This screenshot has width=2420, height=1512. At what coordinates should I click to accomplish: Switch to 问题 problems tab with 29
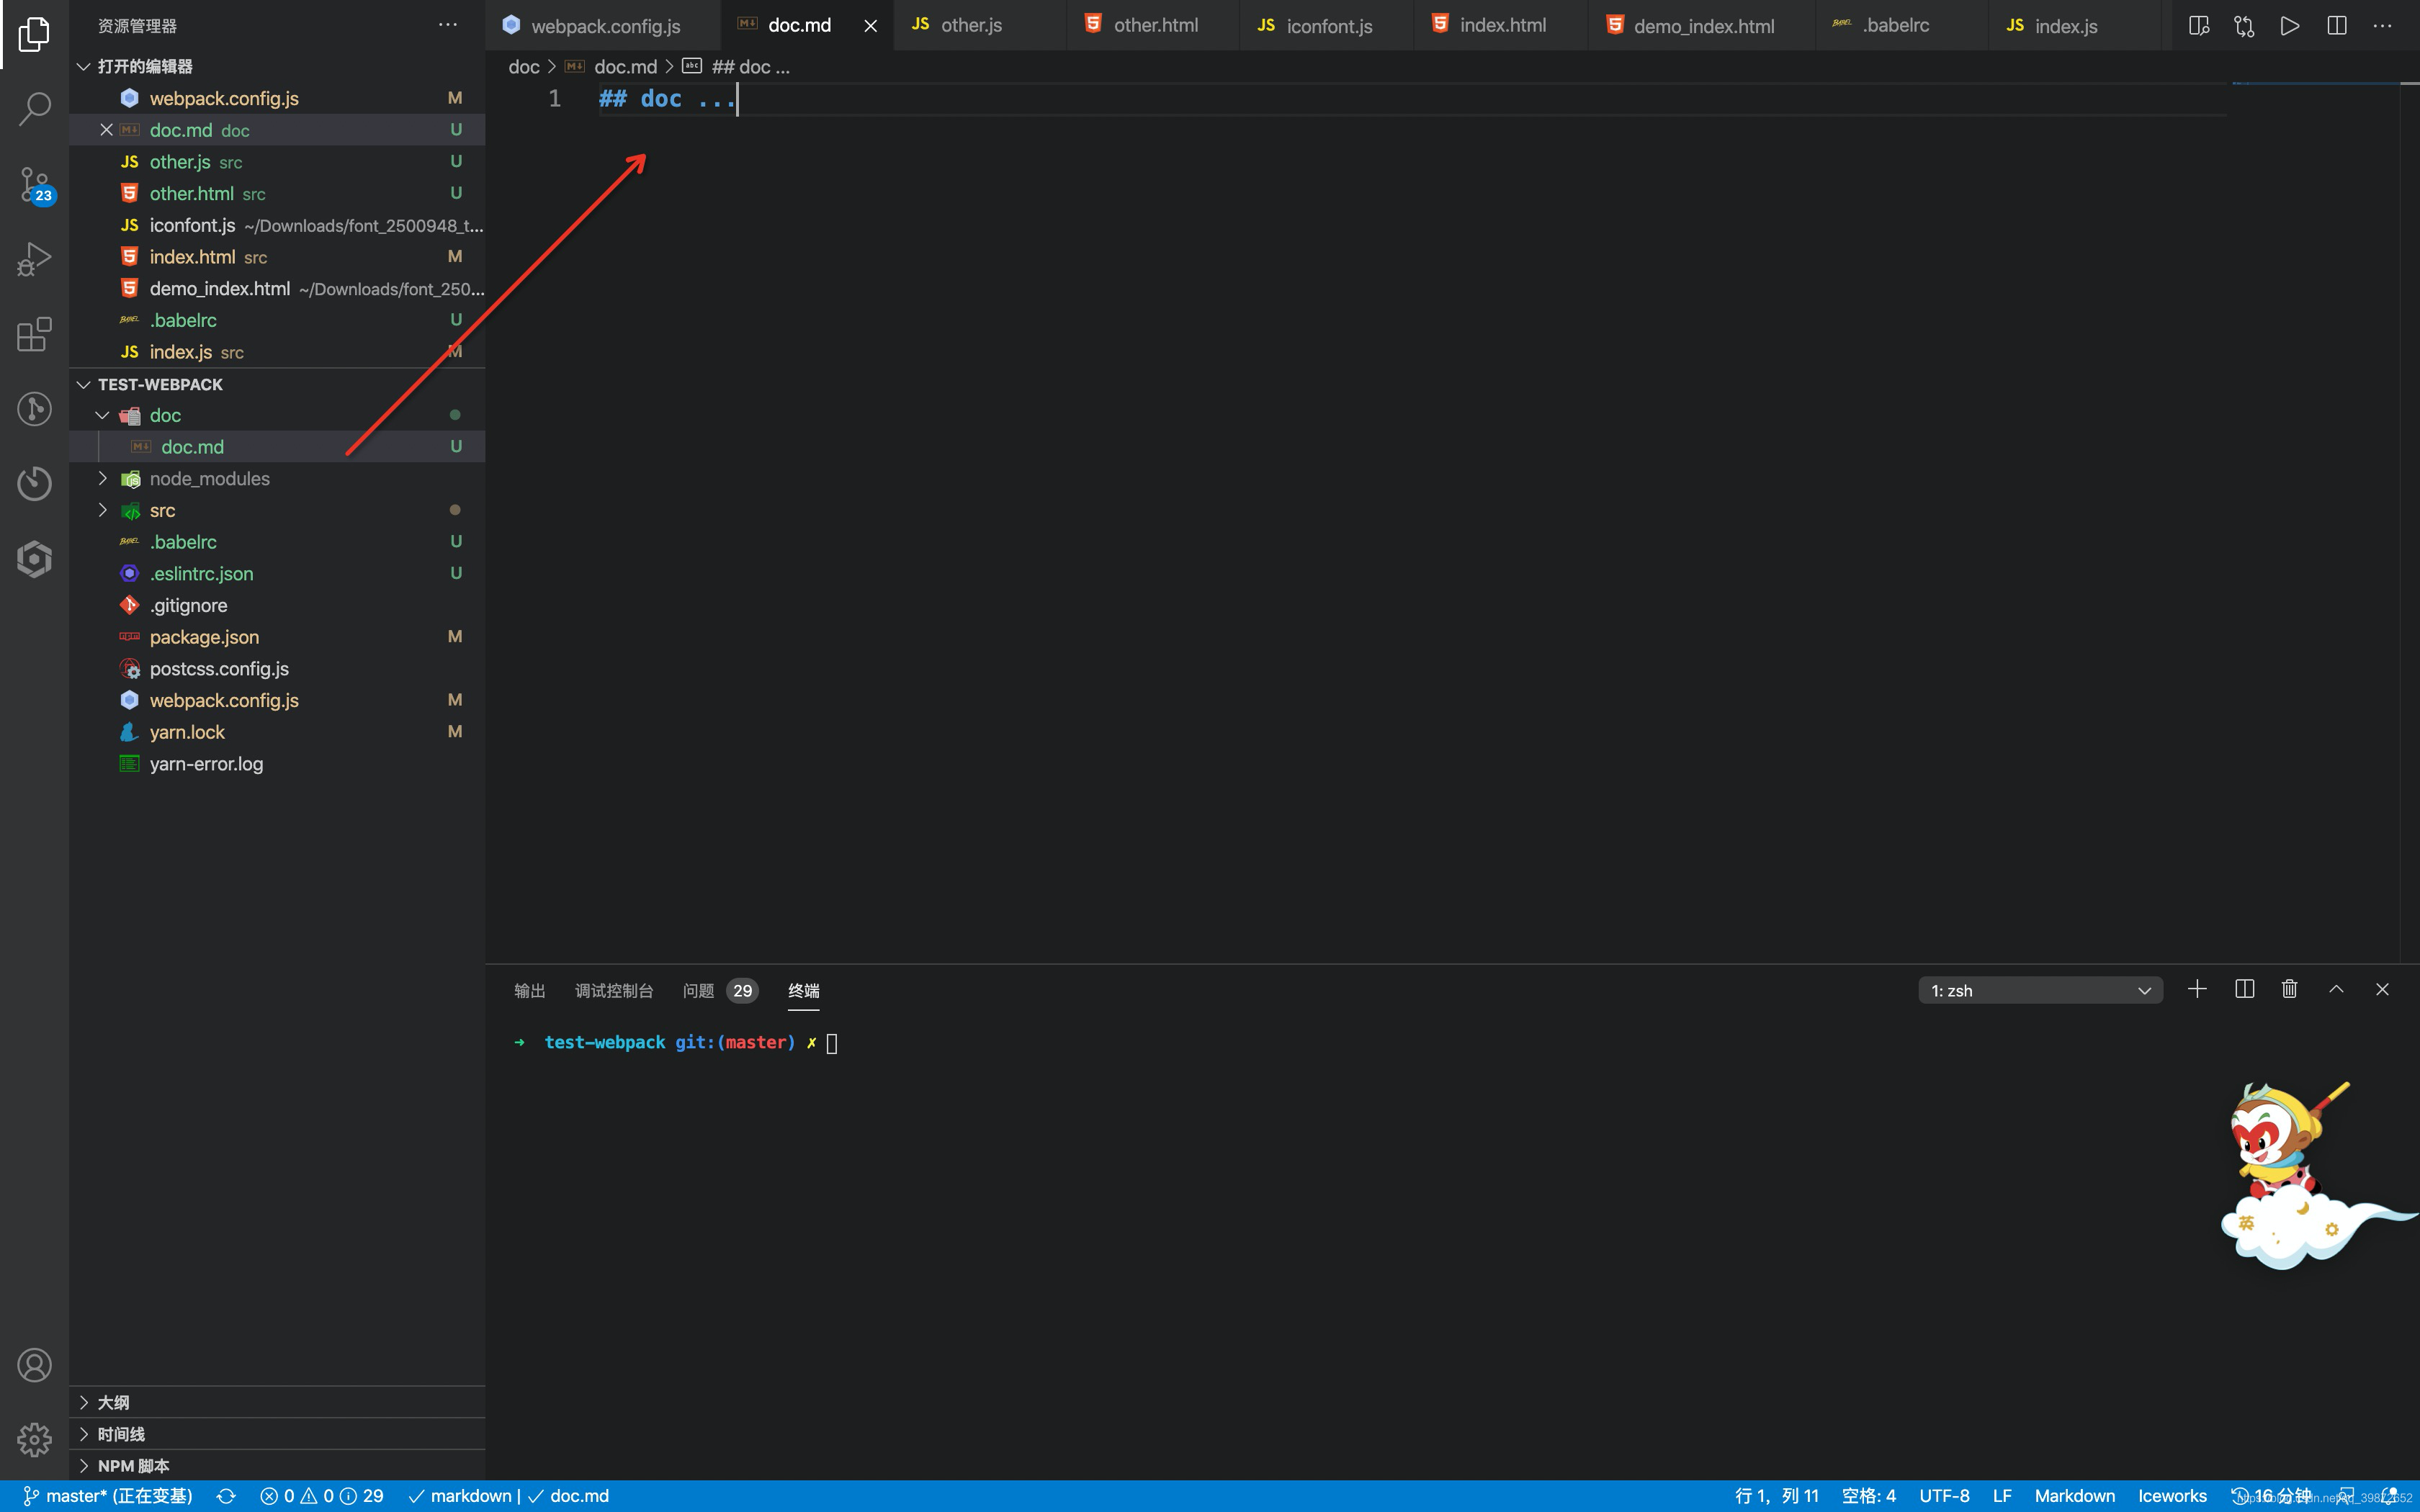point(720,991)
